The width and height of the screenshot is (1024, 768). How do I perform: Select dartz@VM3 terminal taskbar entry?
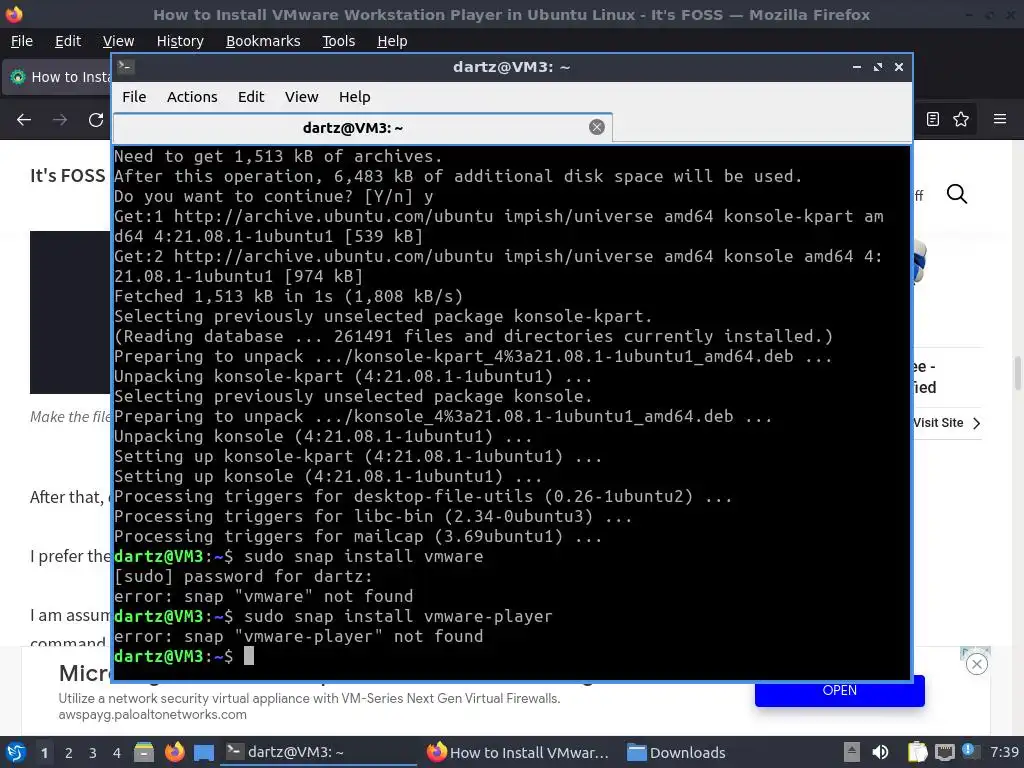tap(319, 752)
